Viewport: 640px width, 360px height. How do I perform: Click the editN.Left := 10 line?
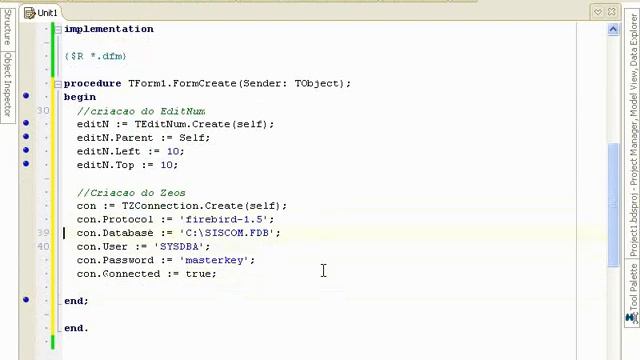click(x=131, y=151)
